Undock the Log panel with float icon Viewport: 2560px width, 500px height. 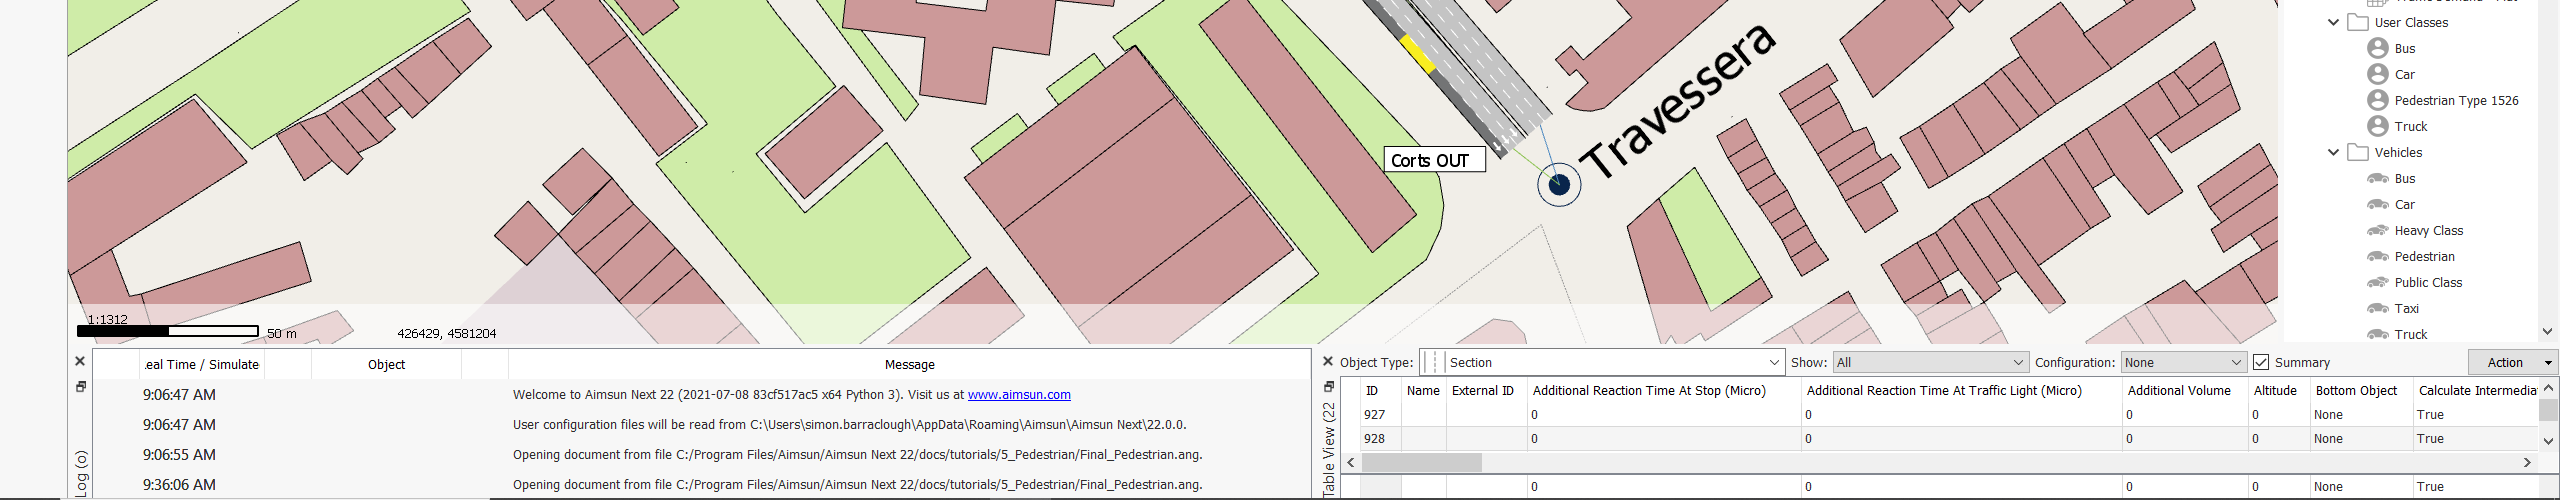coord(81,387)
